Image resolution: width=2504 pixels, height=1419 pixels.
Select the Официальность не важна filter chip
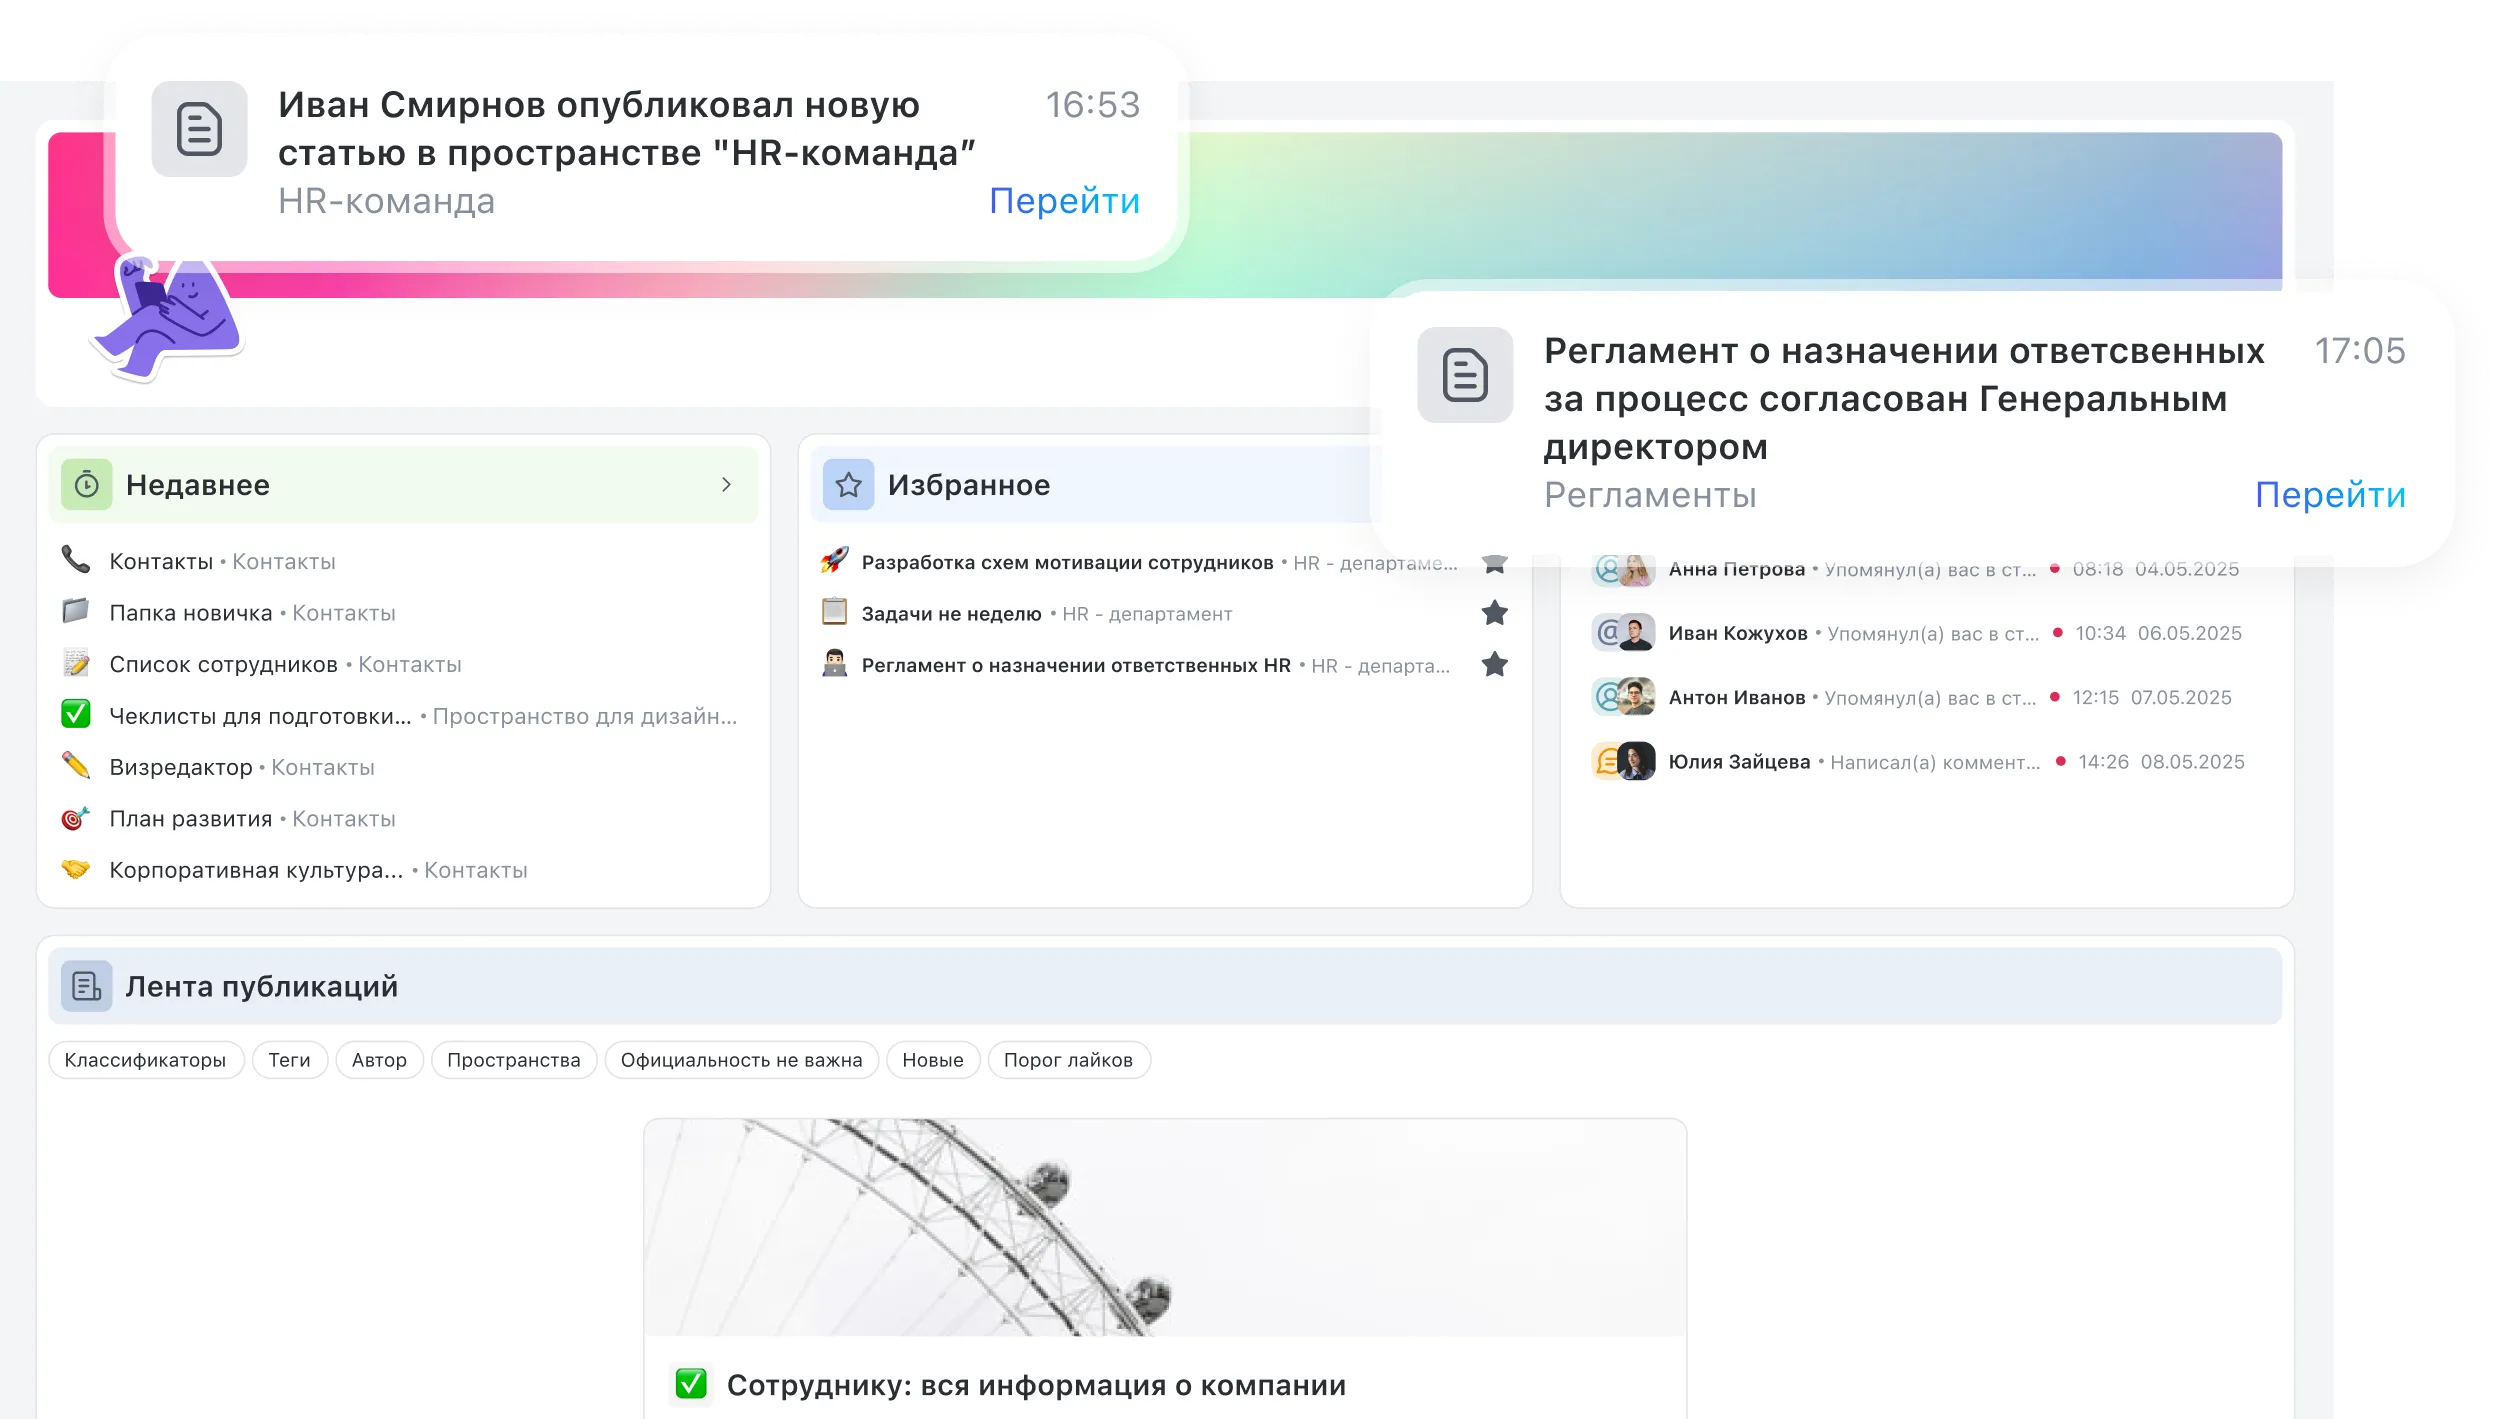click(741, 1060)
